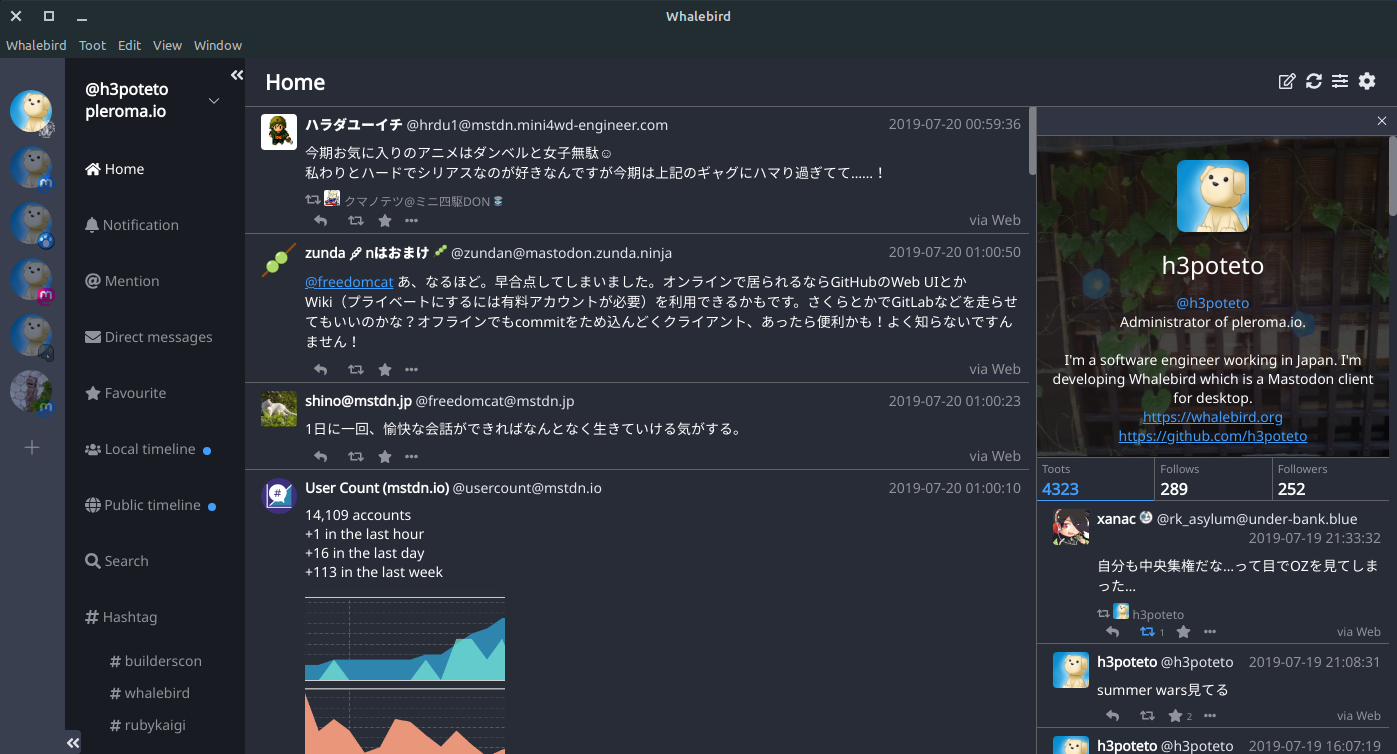Open the Edit menu
The height and width of the screenshot is (754, 1397).
(x=129, y=45)
